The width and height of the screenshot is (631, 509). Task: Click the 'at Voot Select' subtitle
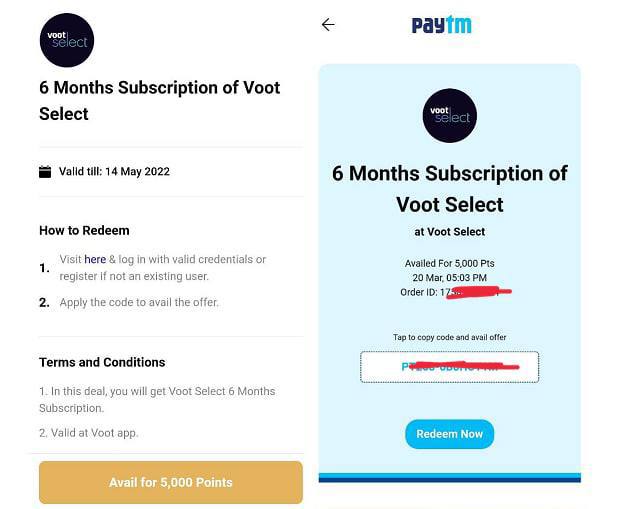(x=450, y=232)
